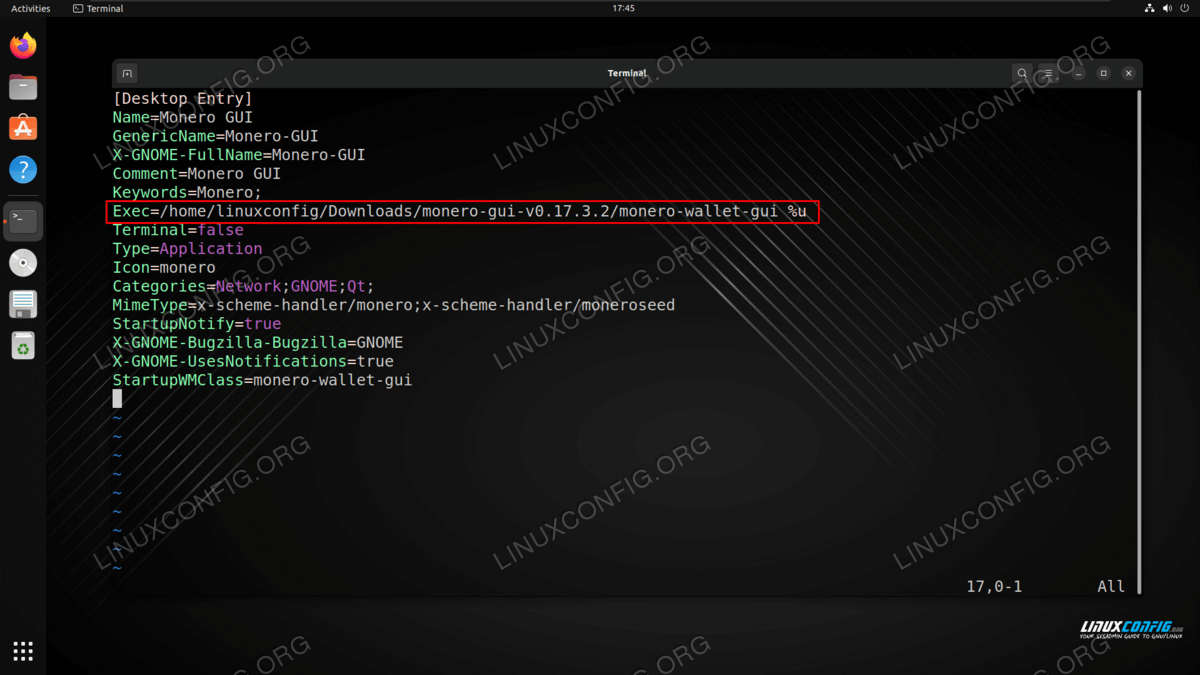Show Applications grid
The height and width of the screenshot is (675, 1200).
pos(23,651)
